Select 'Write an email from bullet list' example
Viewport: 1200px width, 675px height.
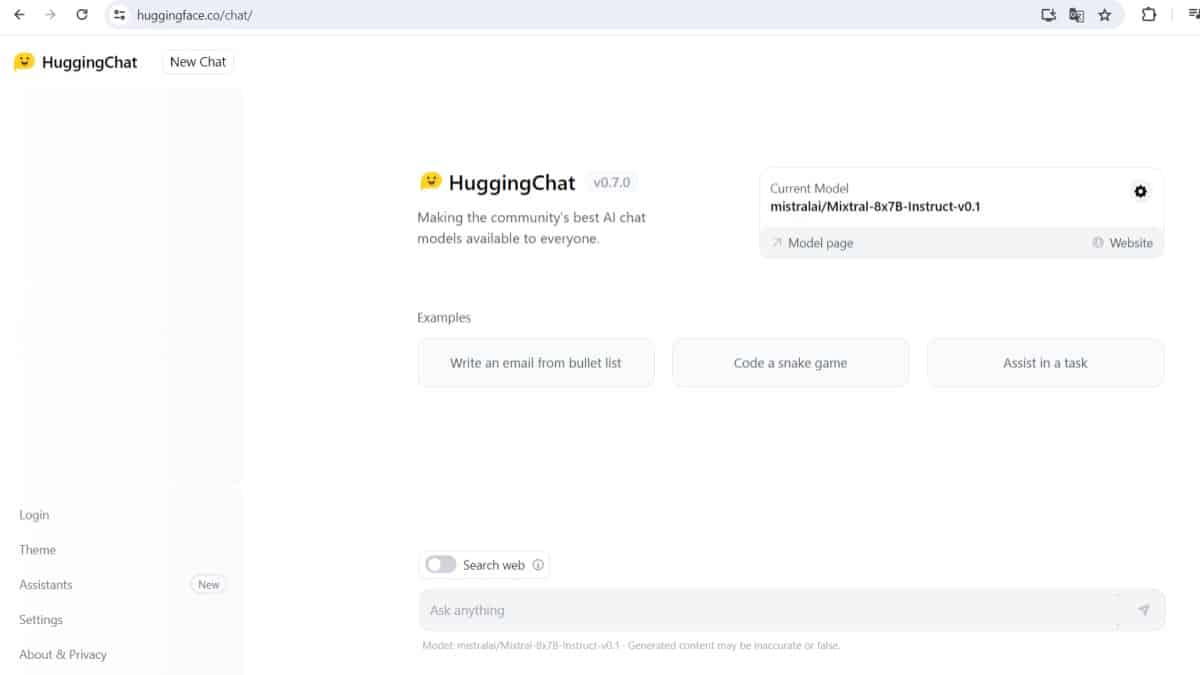[x=535, y=363]
